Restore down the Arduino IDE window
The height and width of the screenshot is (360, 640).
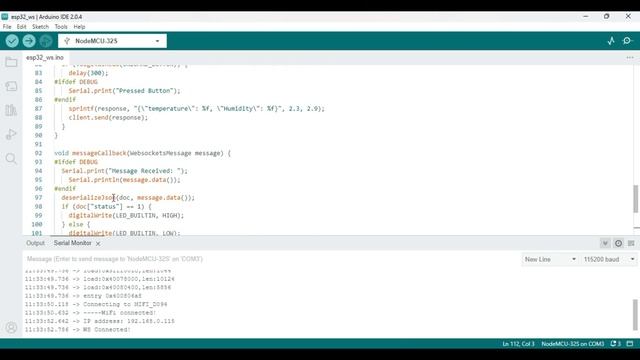point(607,16)
